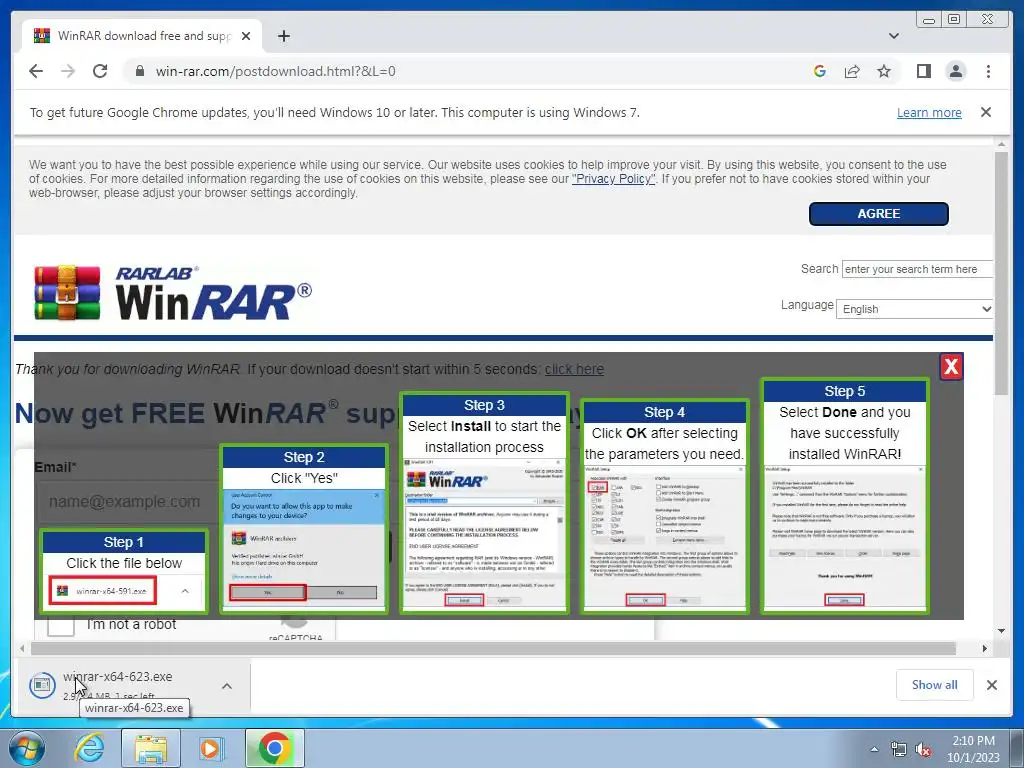
Task: Close the downloads bar
Action: (x=991, y=684)
